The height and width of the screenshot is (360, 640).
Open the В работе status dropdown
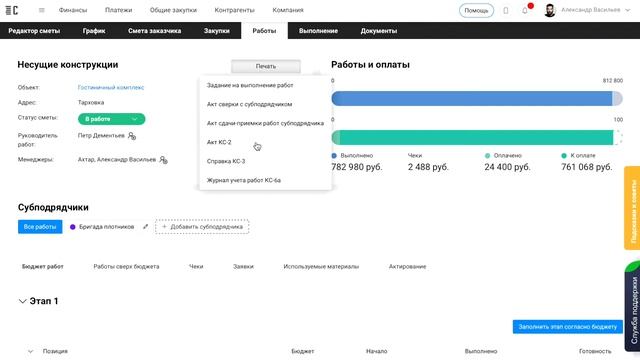(x=111, y=119)
